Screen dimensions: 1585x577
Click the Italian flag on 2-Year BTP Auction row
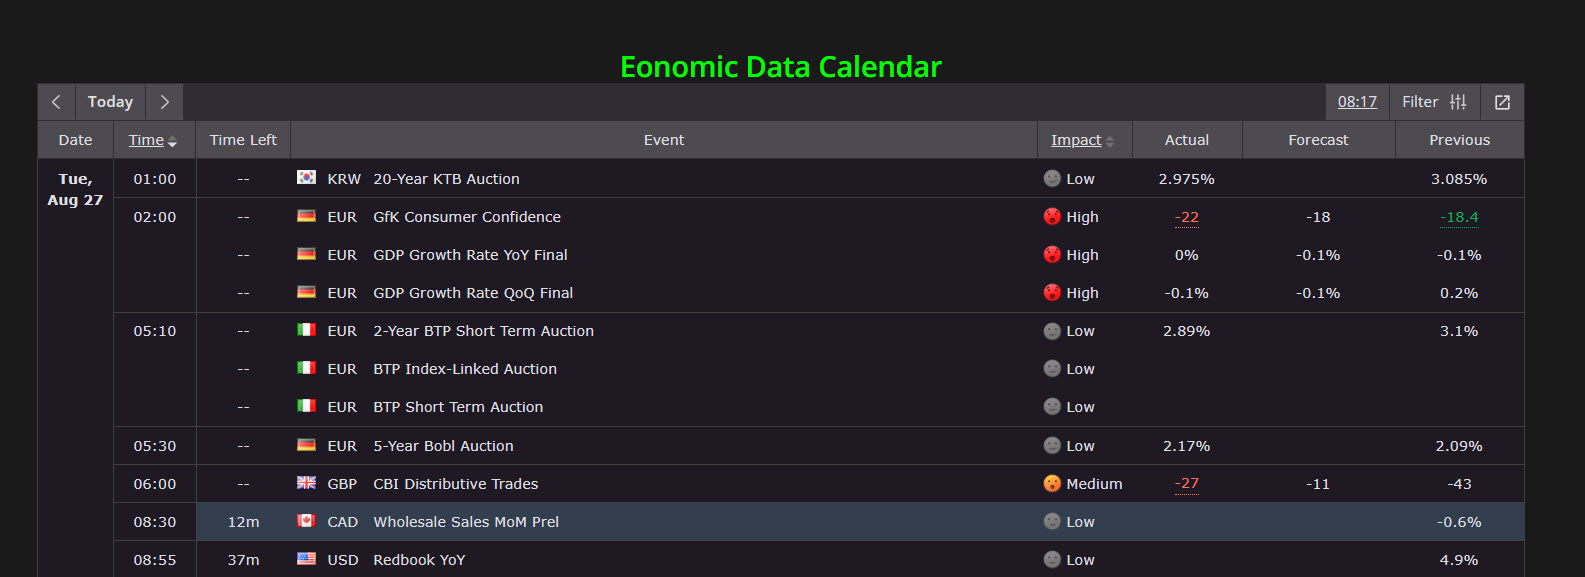click(x=305, y=330)
